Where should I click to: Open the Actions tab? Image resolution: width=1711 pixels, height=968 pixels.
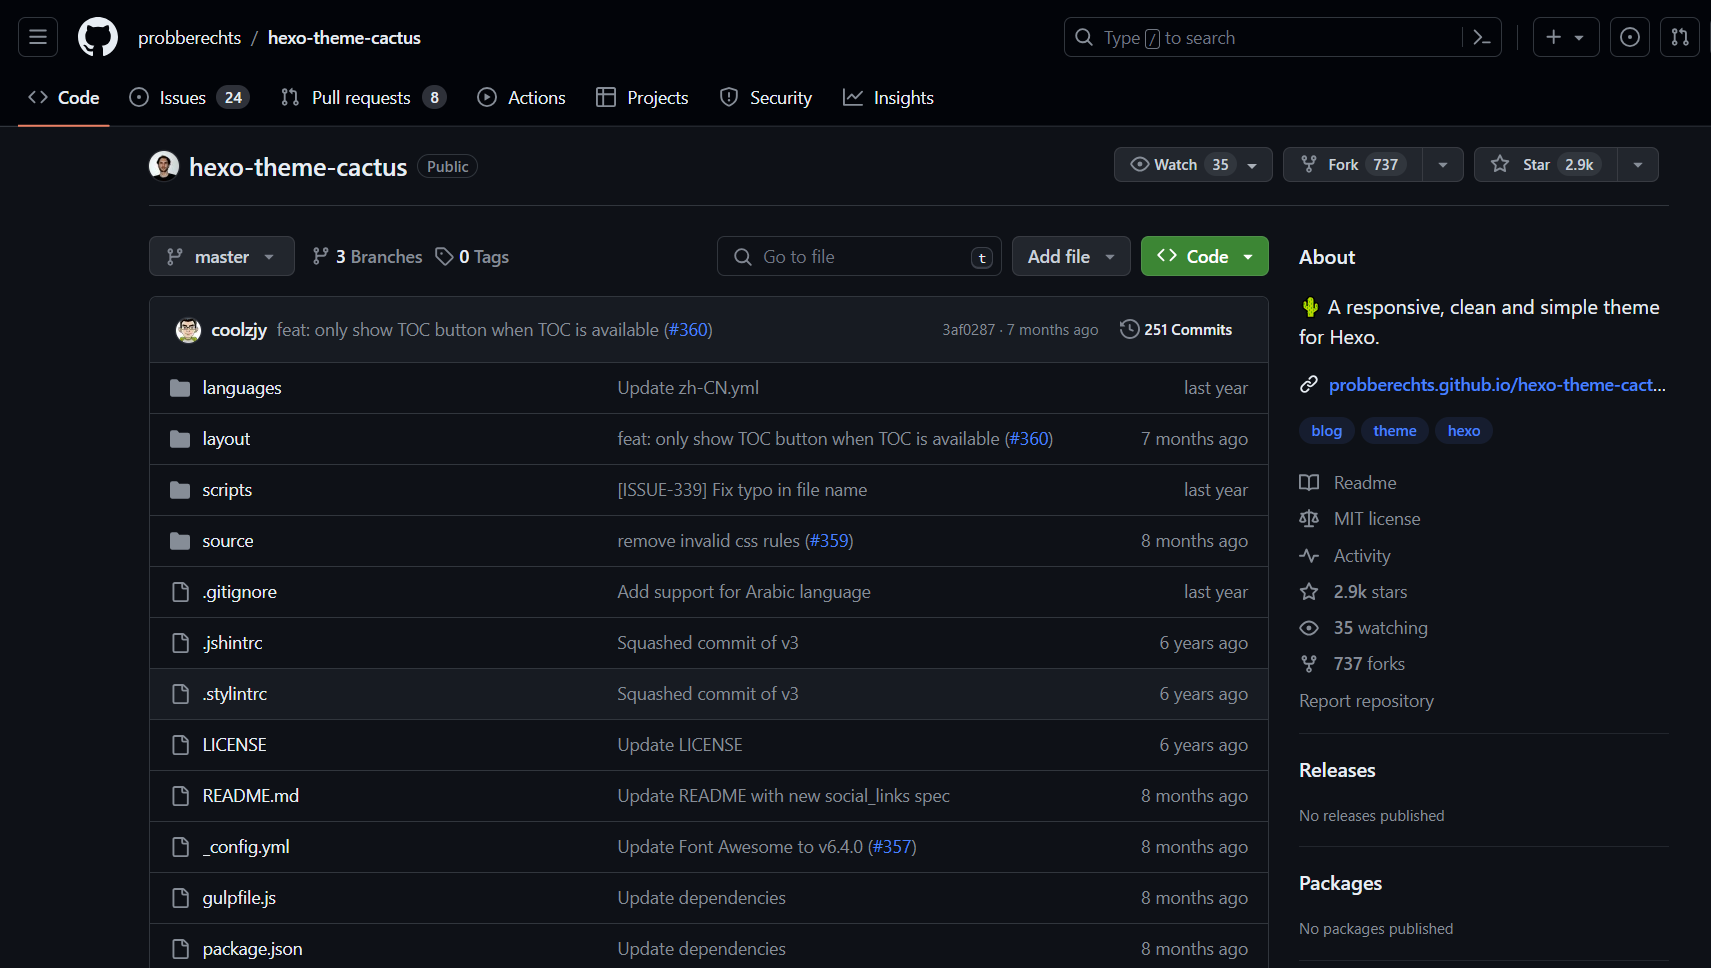(521, 98)
